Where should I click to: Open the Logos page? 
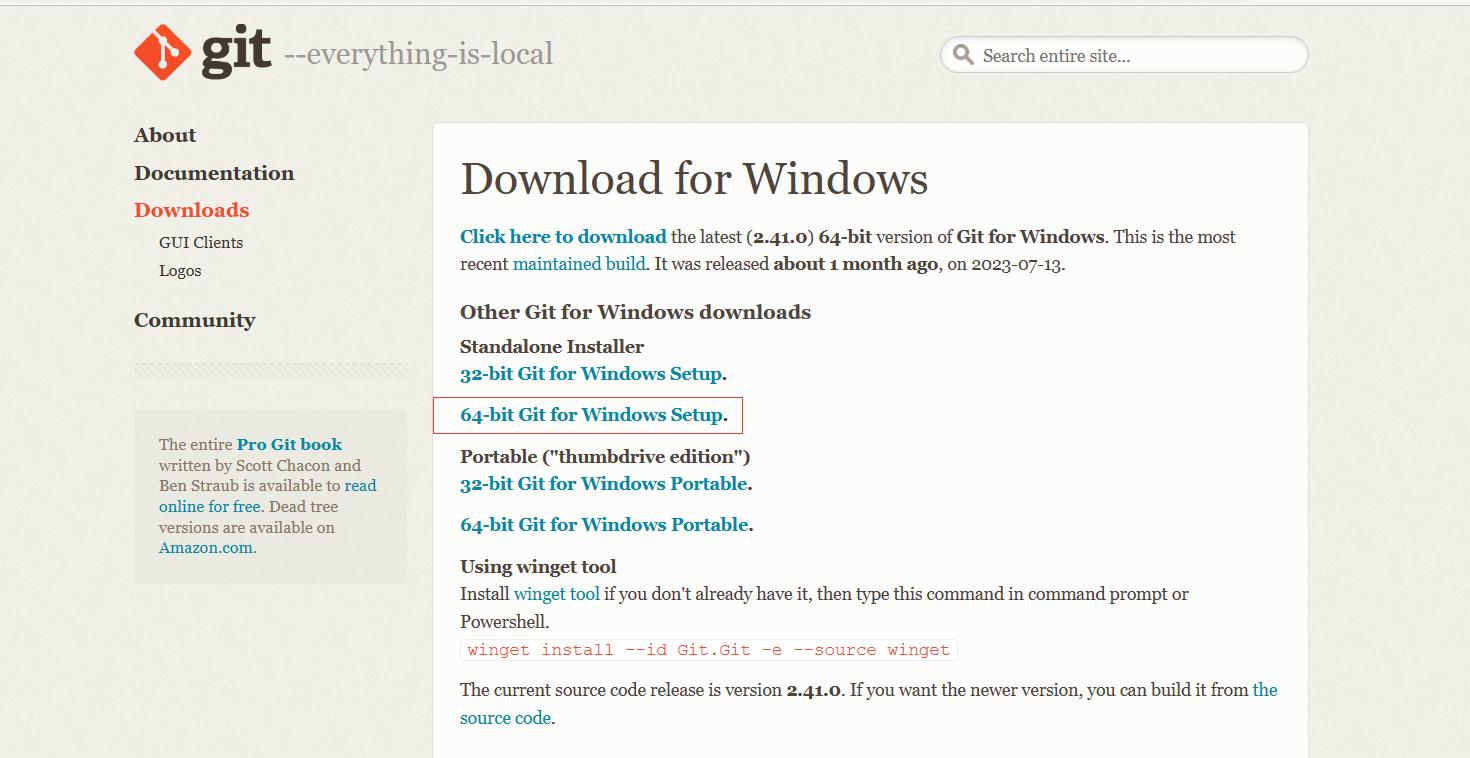coord(180,270)
